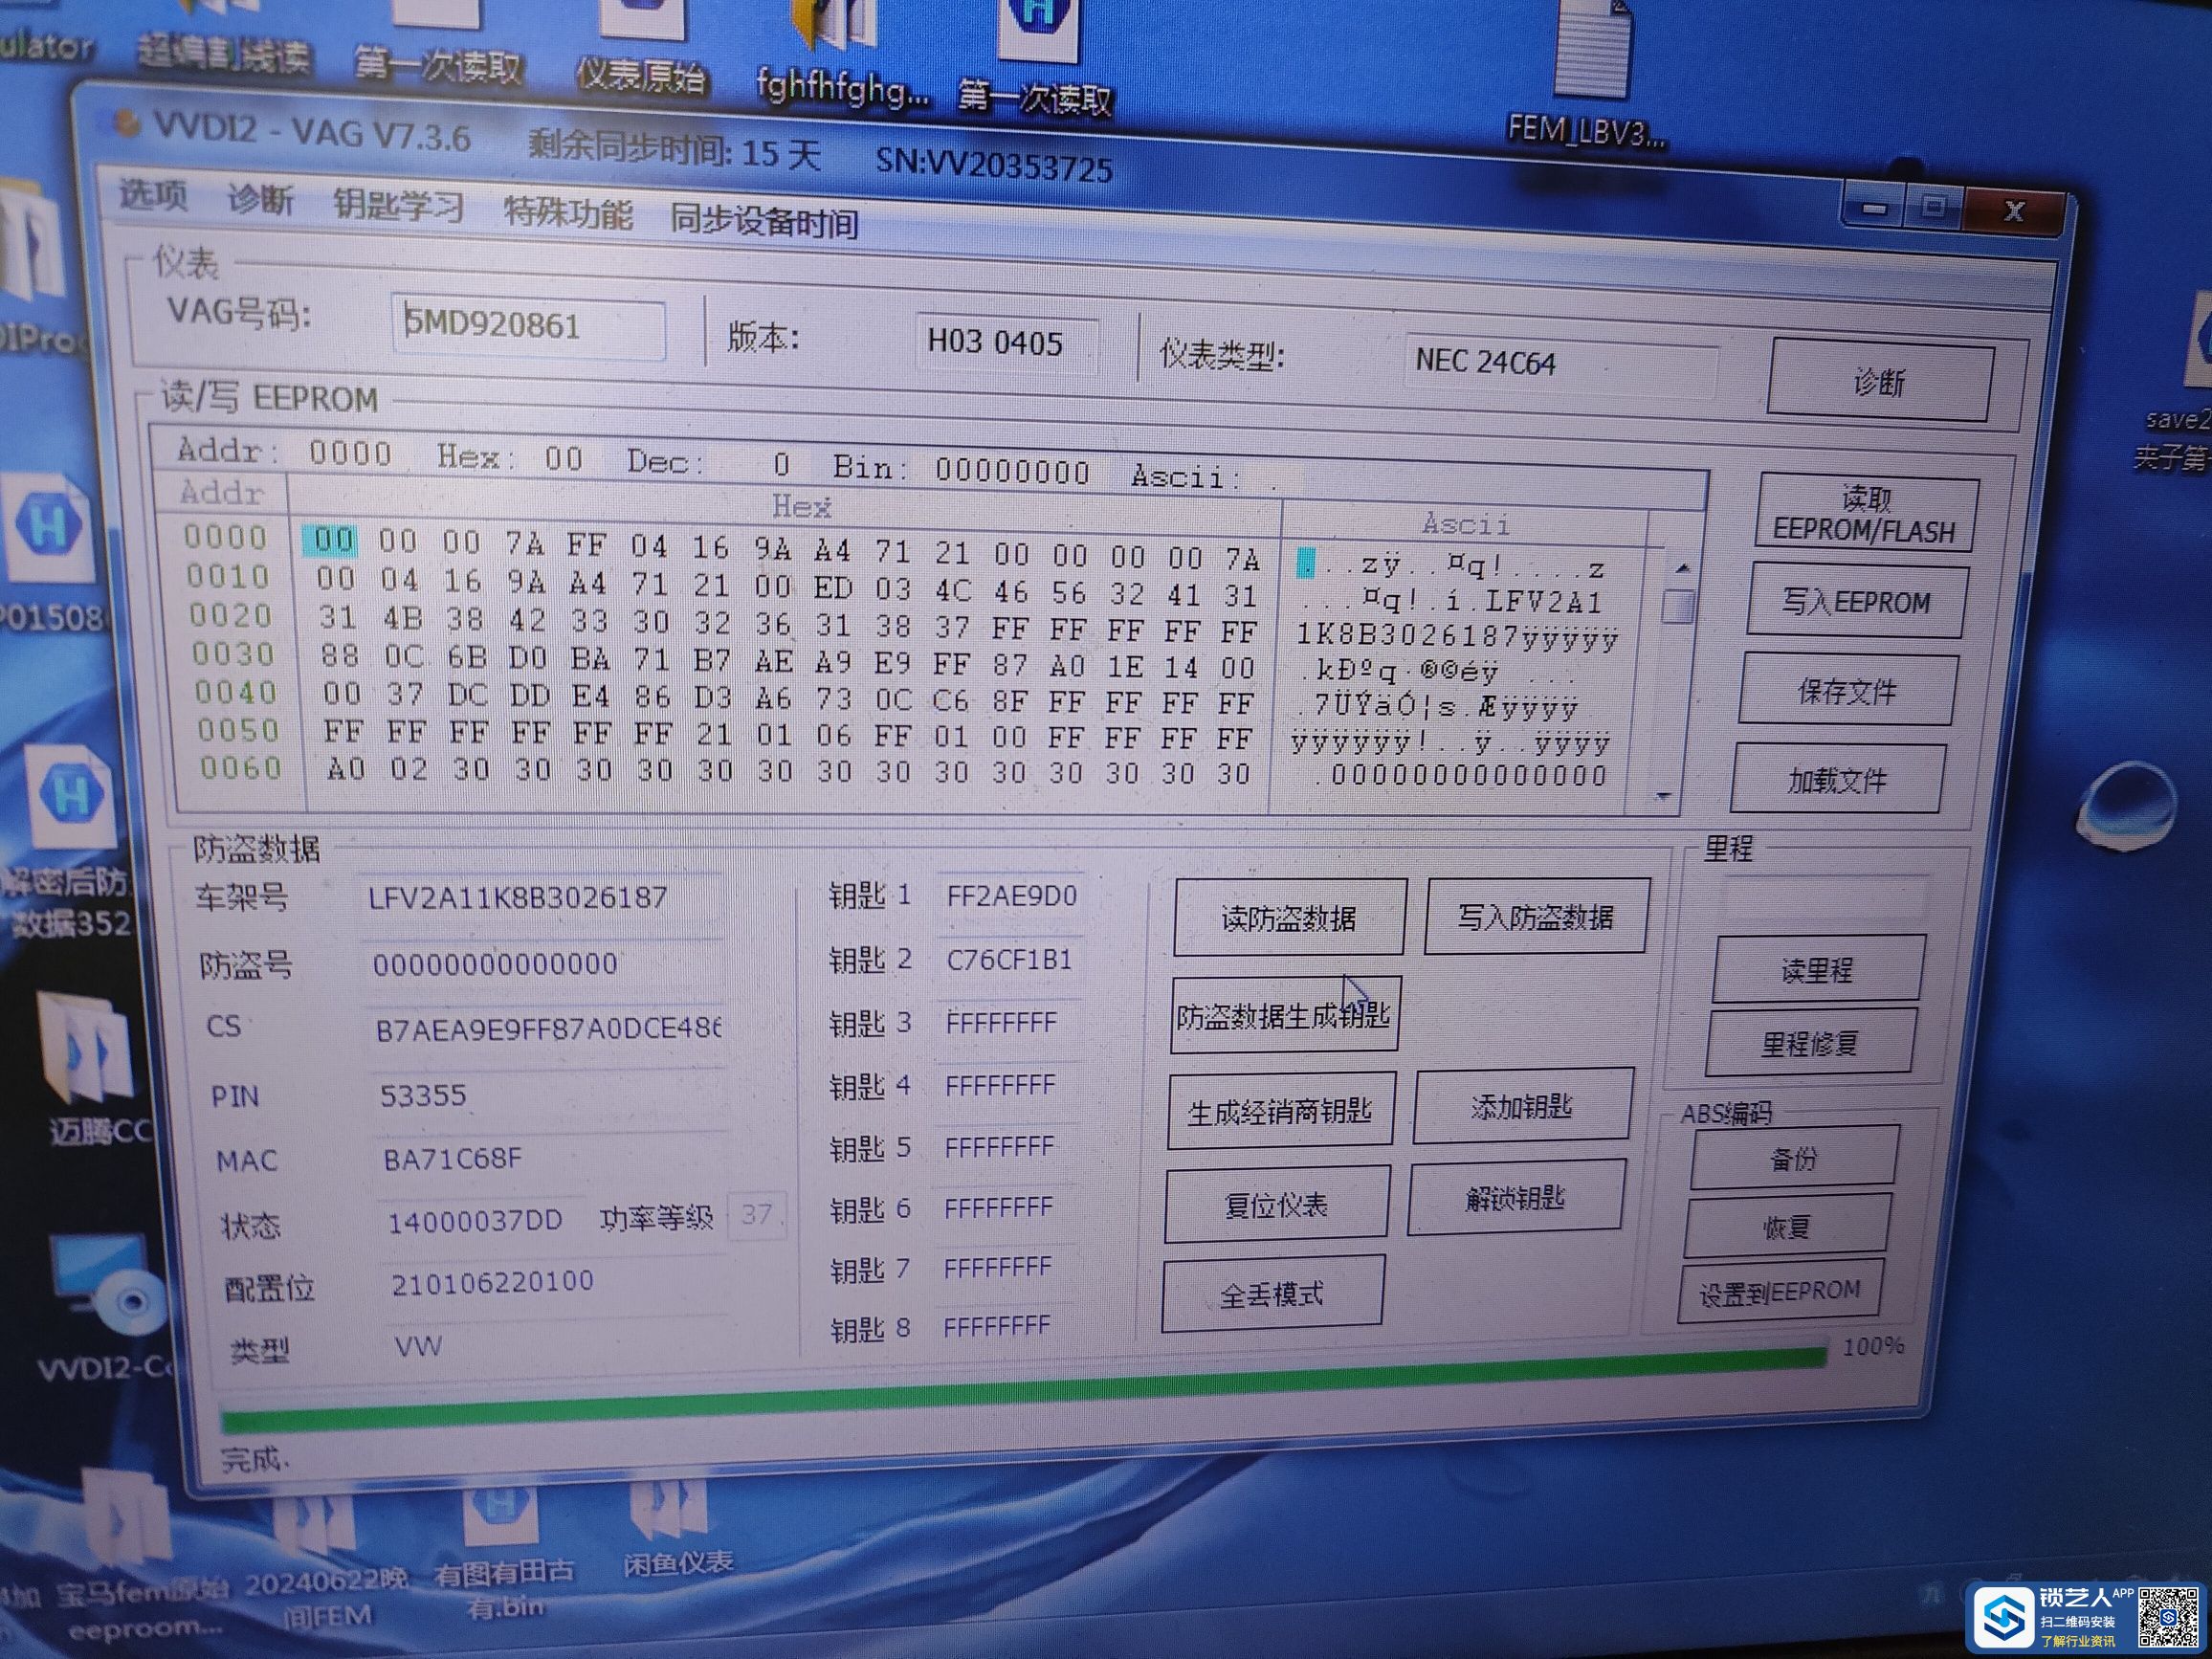Viewport: 2212px width, 1659px height.
Task: Click the 诊断 button beside instrument type
Action: click(1879, 381)
